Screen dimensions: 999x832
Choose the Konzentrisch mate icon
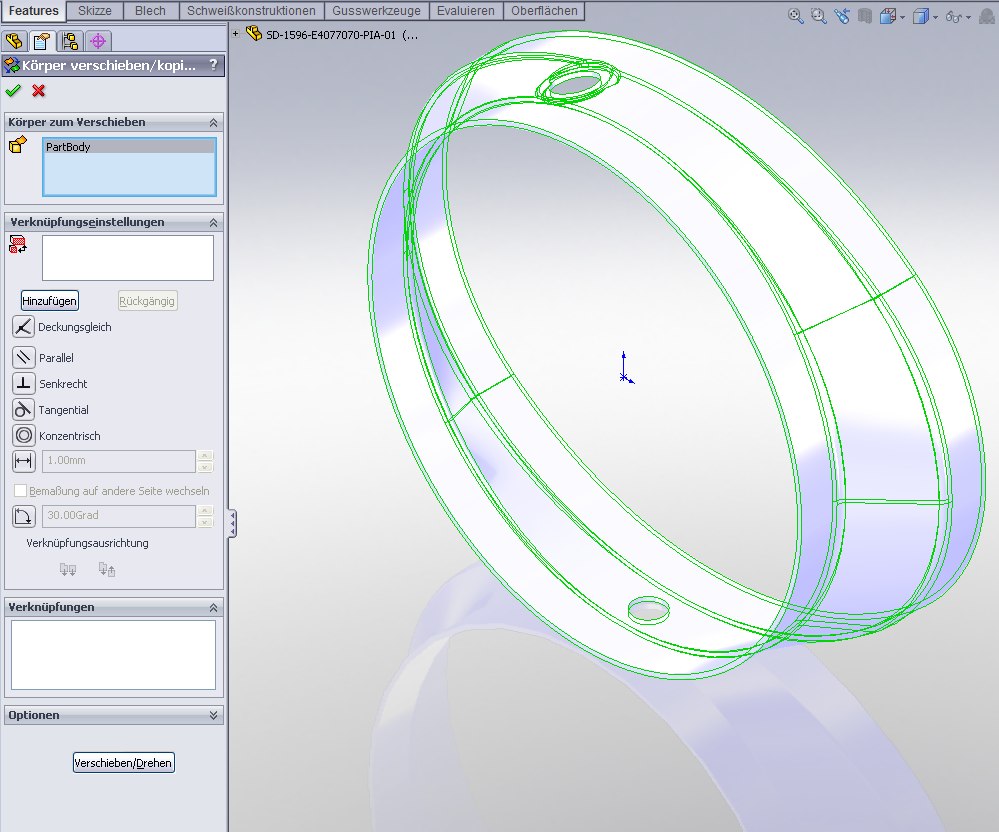click(24, 436)
